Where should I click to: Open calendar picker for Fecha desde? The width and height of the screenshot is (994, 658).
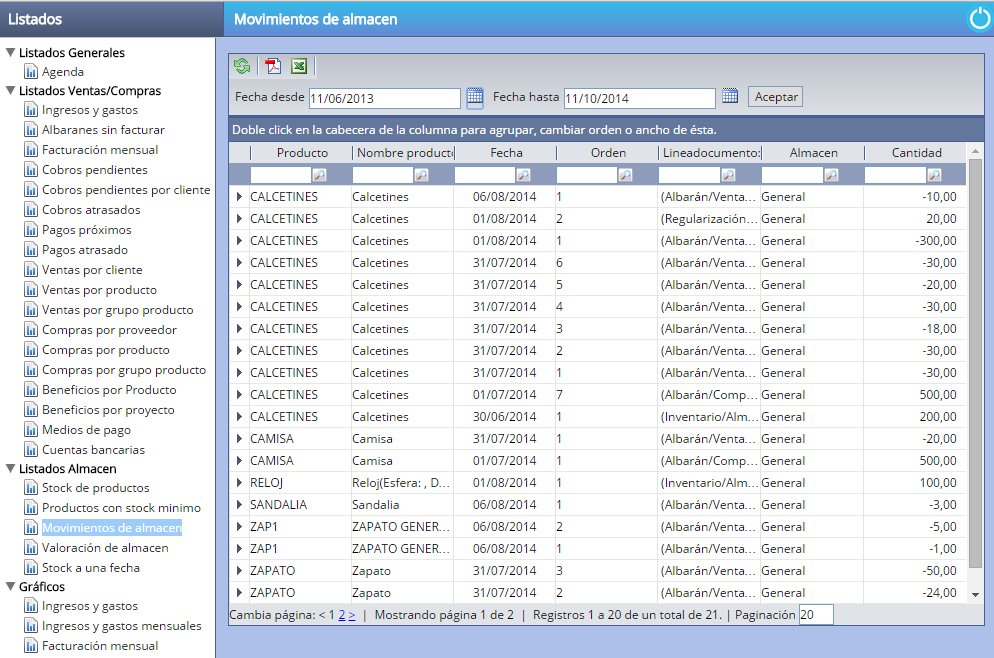point(475,97)
